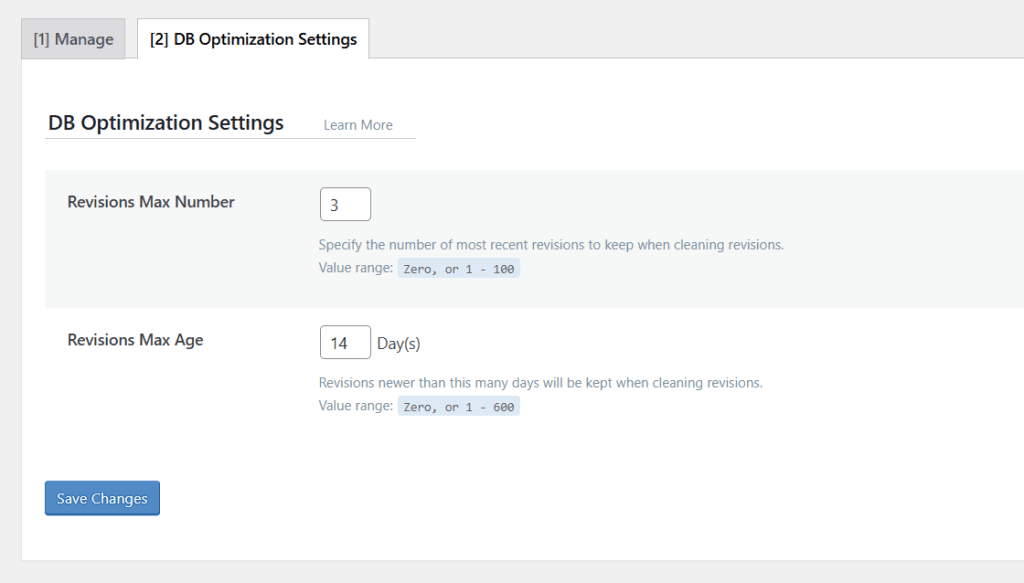This screenshot has width=1024, height=583.
Task: Click the 'Zero, or 1 - 100' range badge
Action: pyautogui.click(x=459, y=268)
